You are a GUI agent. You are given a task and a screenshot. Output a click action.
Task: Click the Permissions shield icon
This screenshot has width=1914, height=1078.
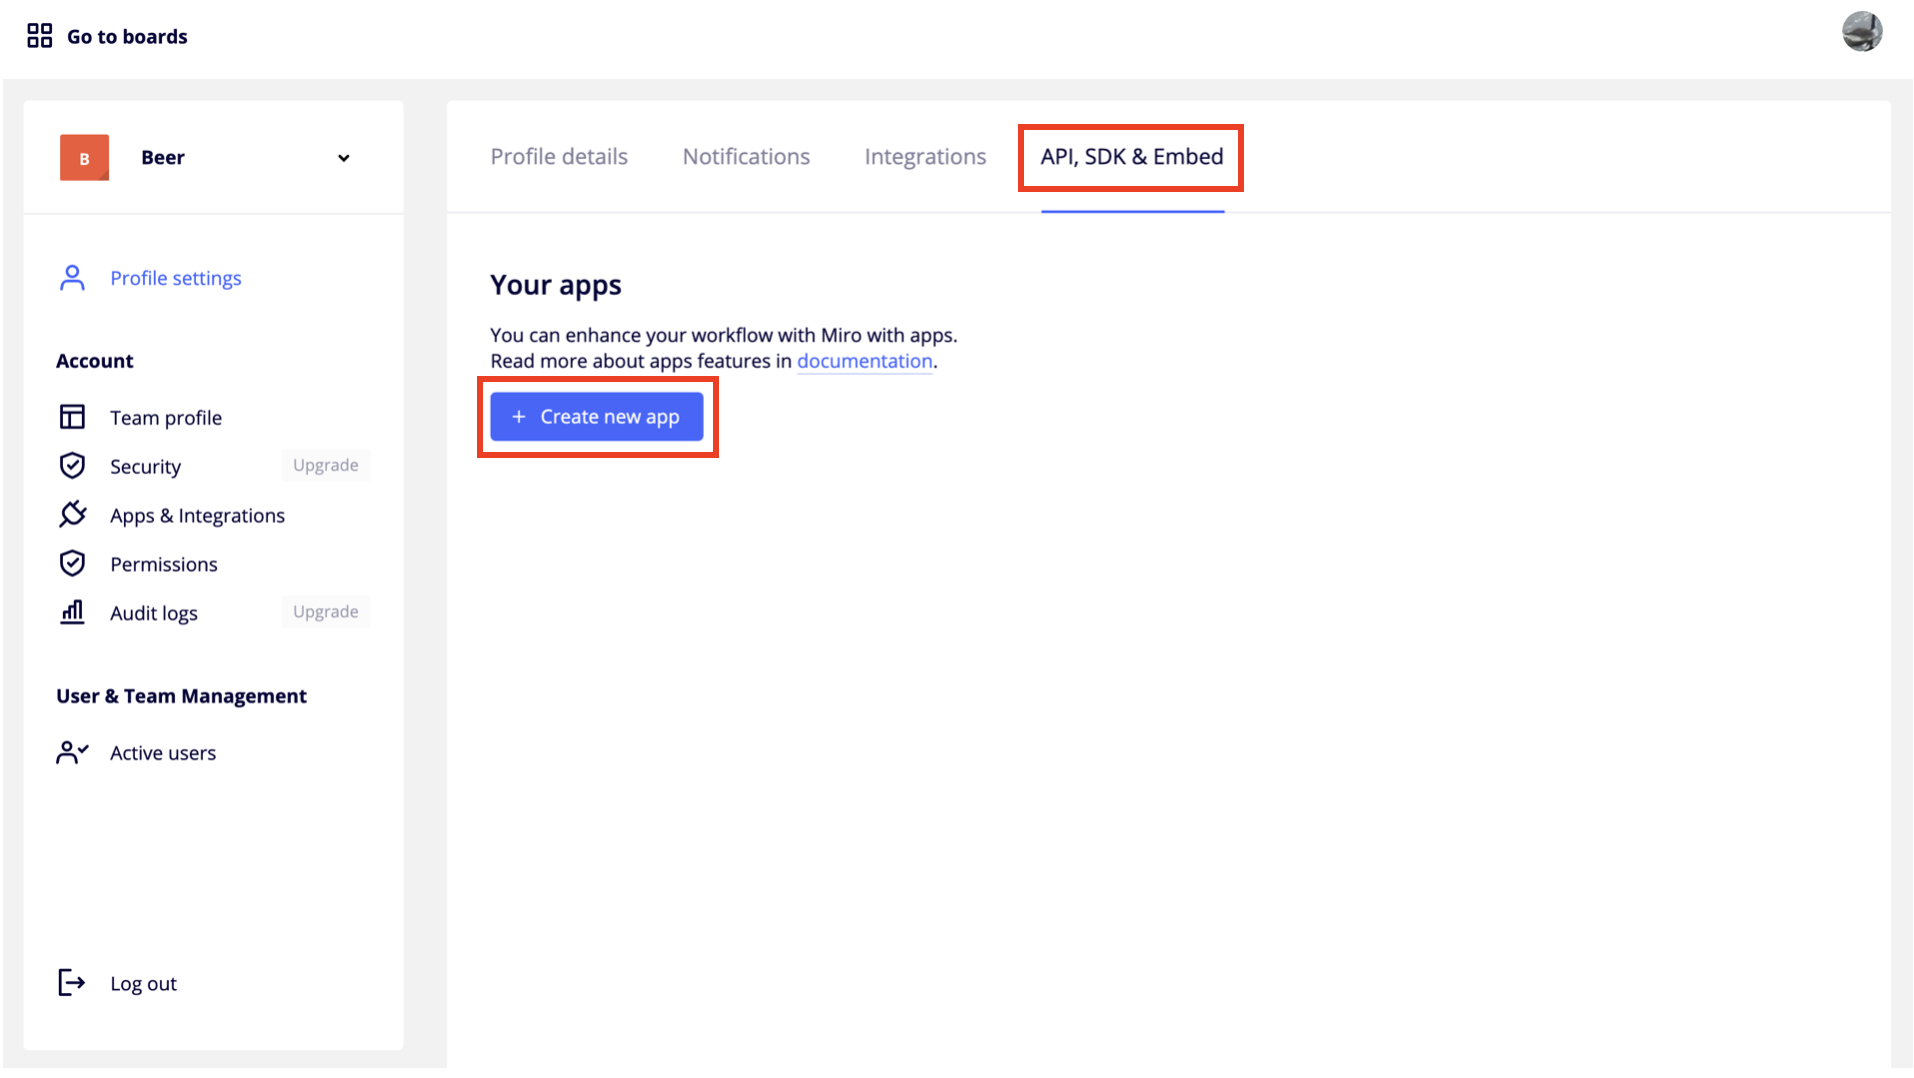(72, 564)
